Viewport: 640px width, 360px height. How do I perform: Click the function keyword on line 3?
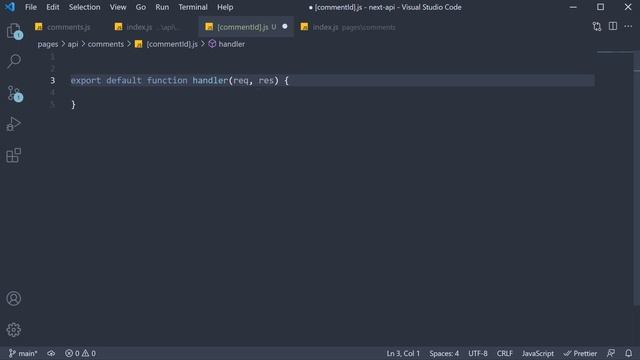point(167,80)
